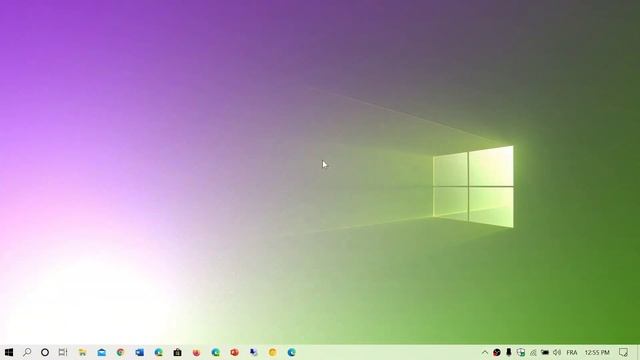Open the Mail app envelope icon
Screen dimensions: 640x360
(x=102, y=352)
